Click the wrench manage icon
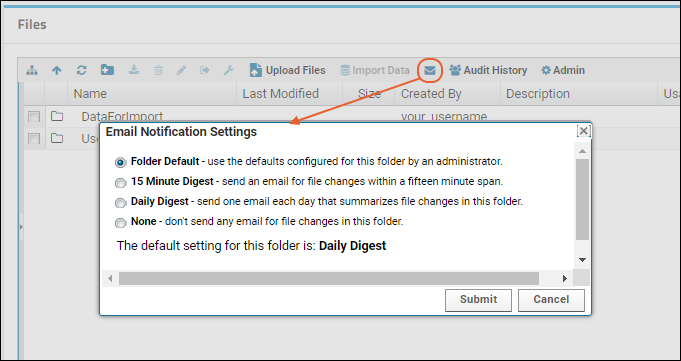This screenshot has height=361, width=681. pos(229,70)
